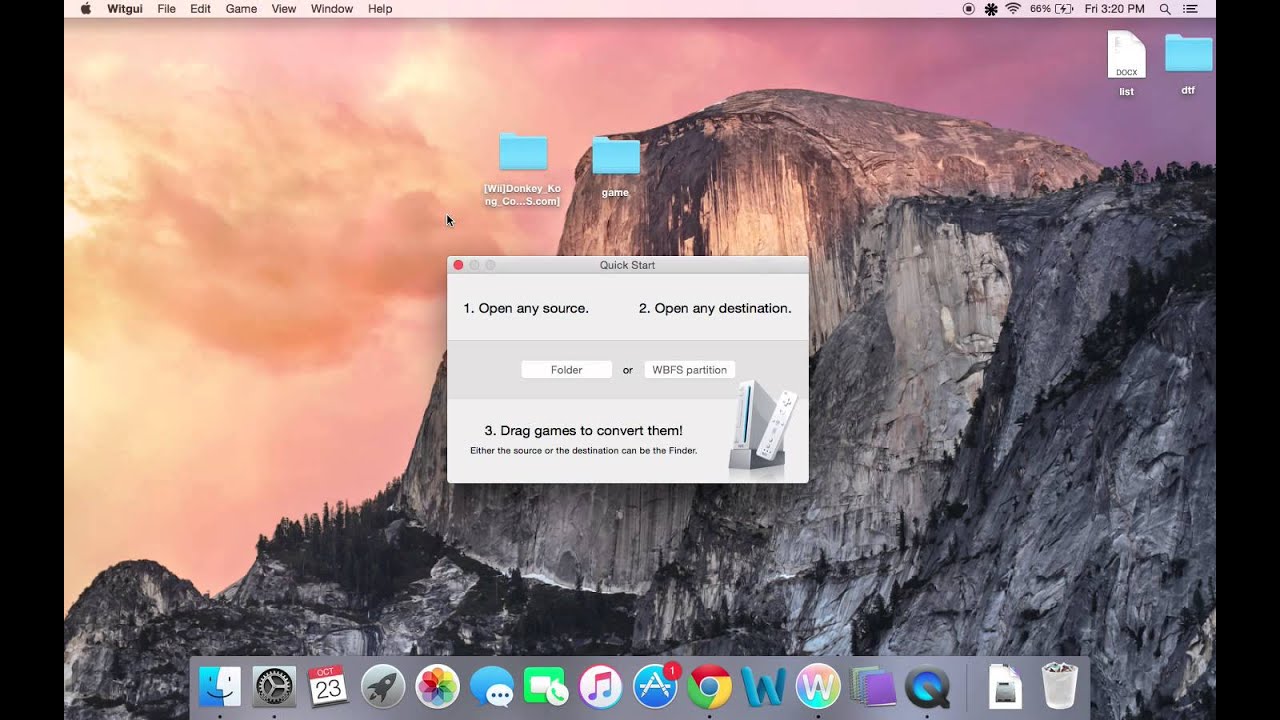Image resolution: width=1280 pixels, height=720 pixels.
Task: Select the dtf folder on the desktop
Action: 1188,64
